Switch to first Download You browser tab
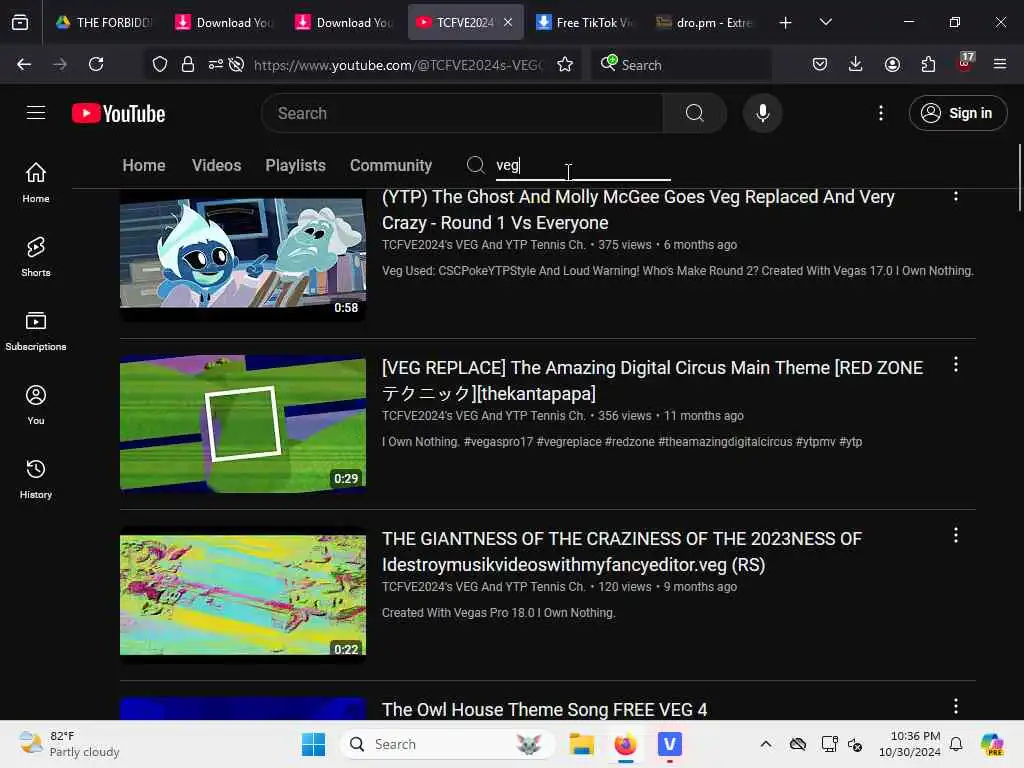Screen dimensions: 1024x768 coord(223,22)
